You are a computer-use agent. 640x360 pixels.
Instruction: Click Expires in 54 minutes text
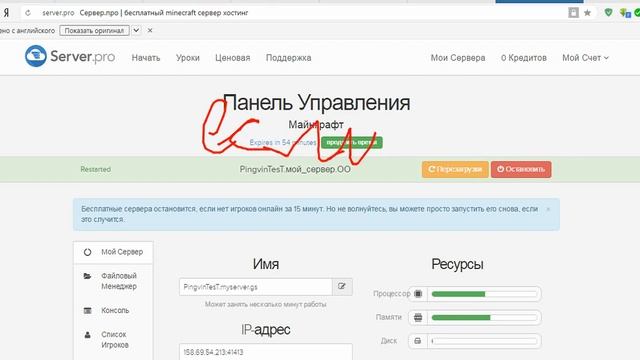click(x=282, y=142)
